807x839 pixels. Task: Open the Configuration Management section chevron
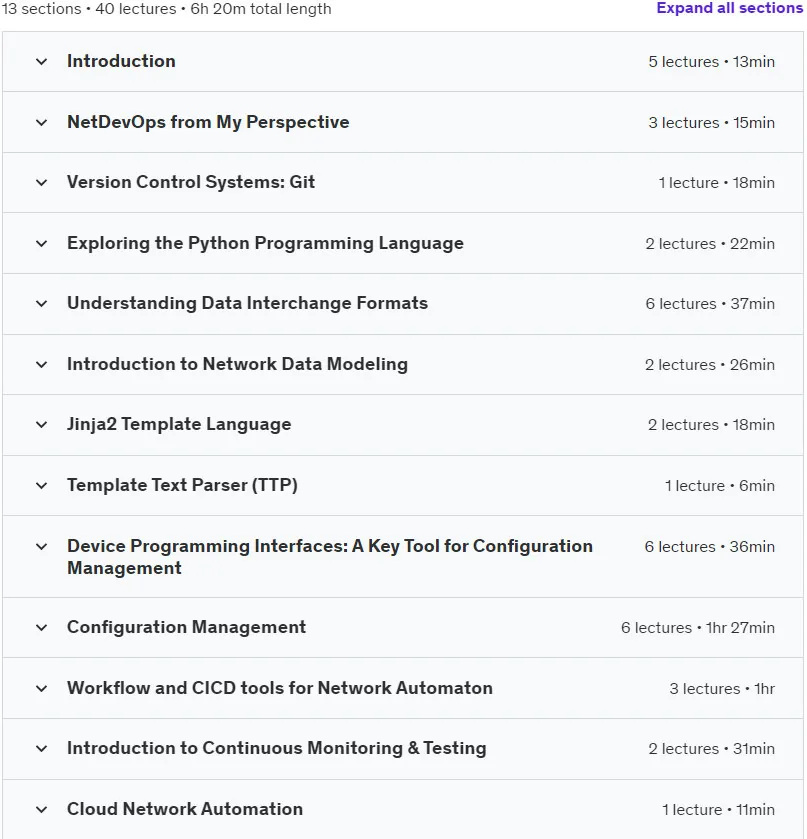pyautogui.click(x=41, y=627)
